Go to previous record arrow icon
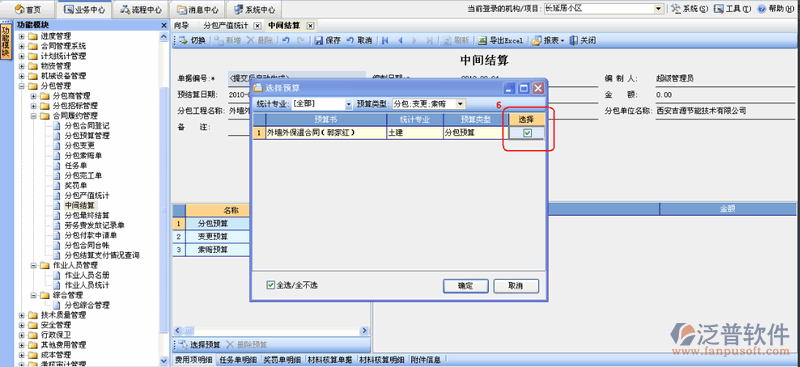The height and width of the screenshot is (367, 800). coord(400,41)
